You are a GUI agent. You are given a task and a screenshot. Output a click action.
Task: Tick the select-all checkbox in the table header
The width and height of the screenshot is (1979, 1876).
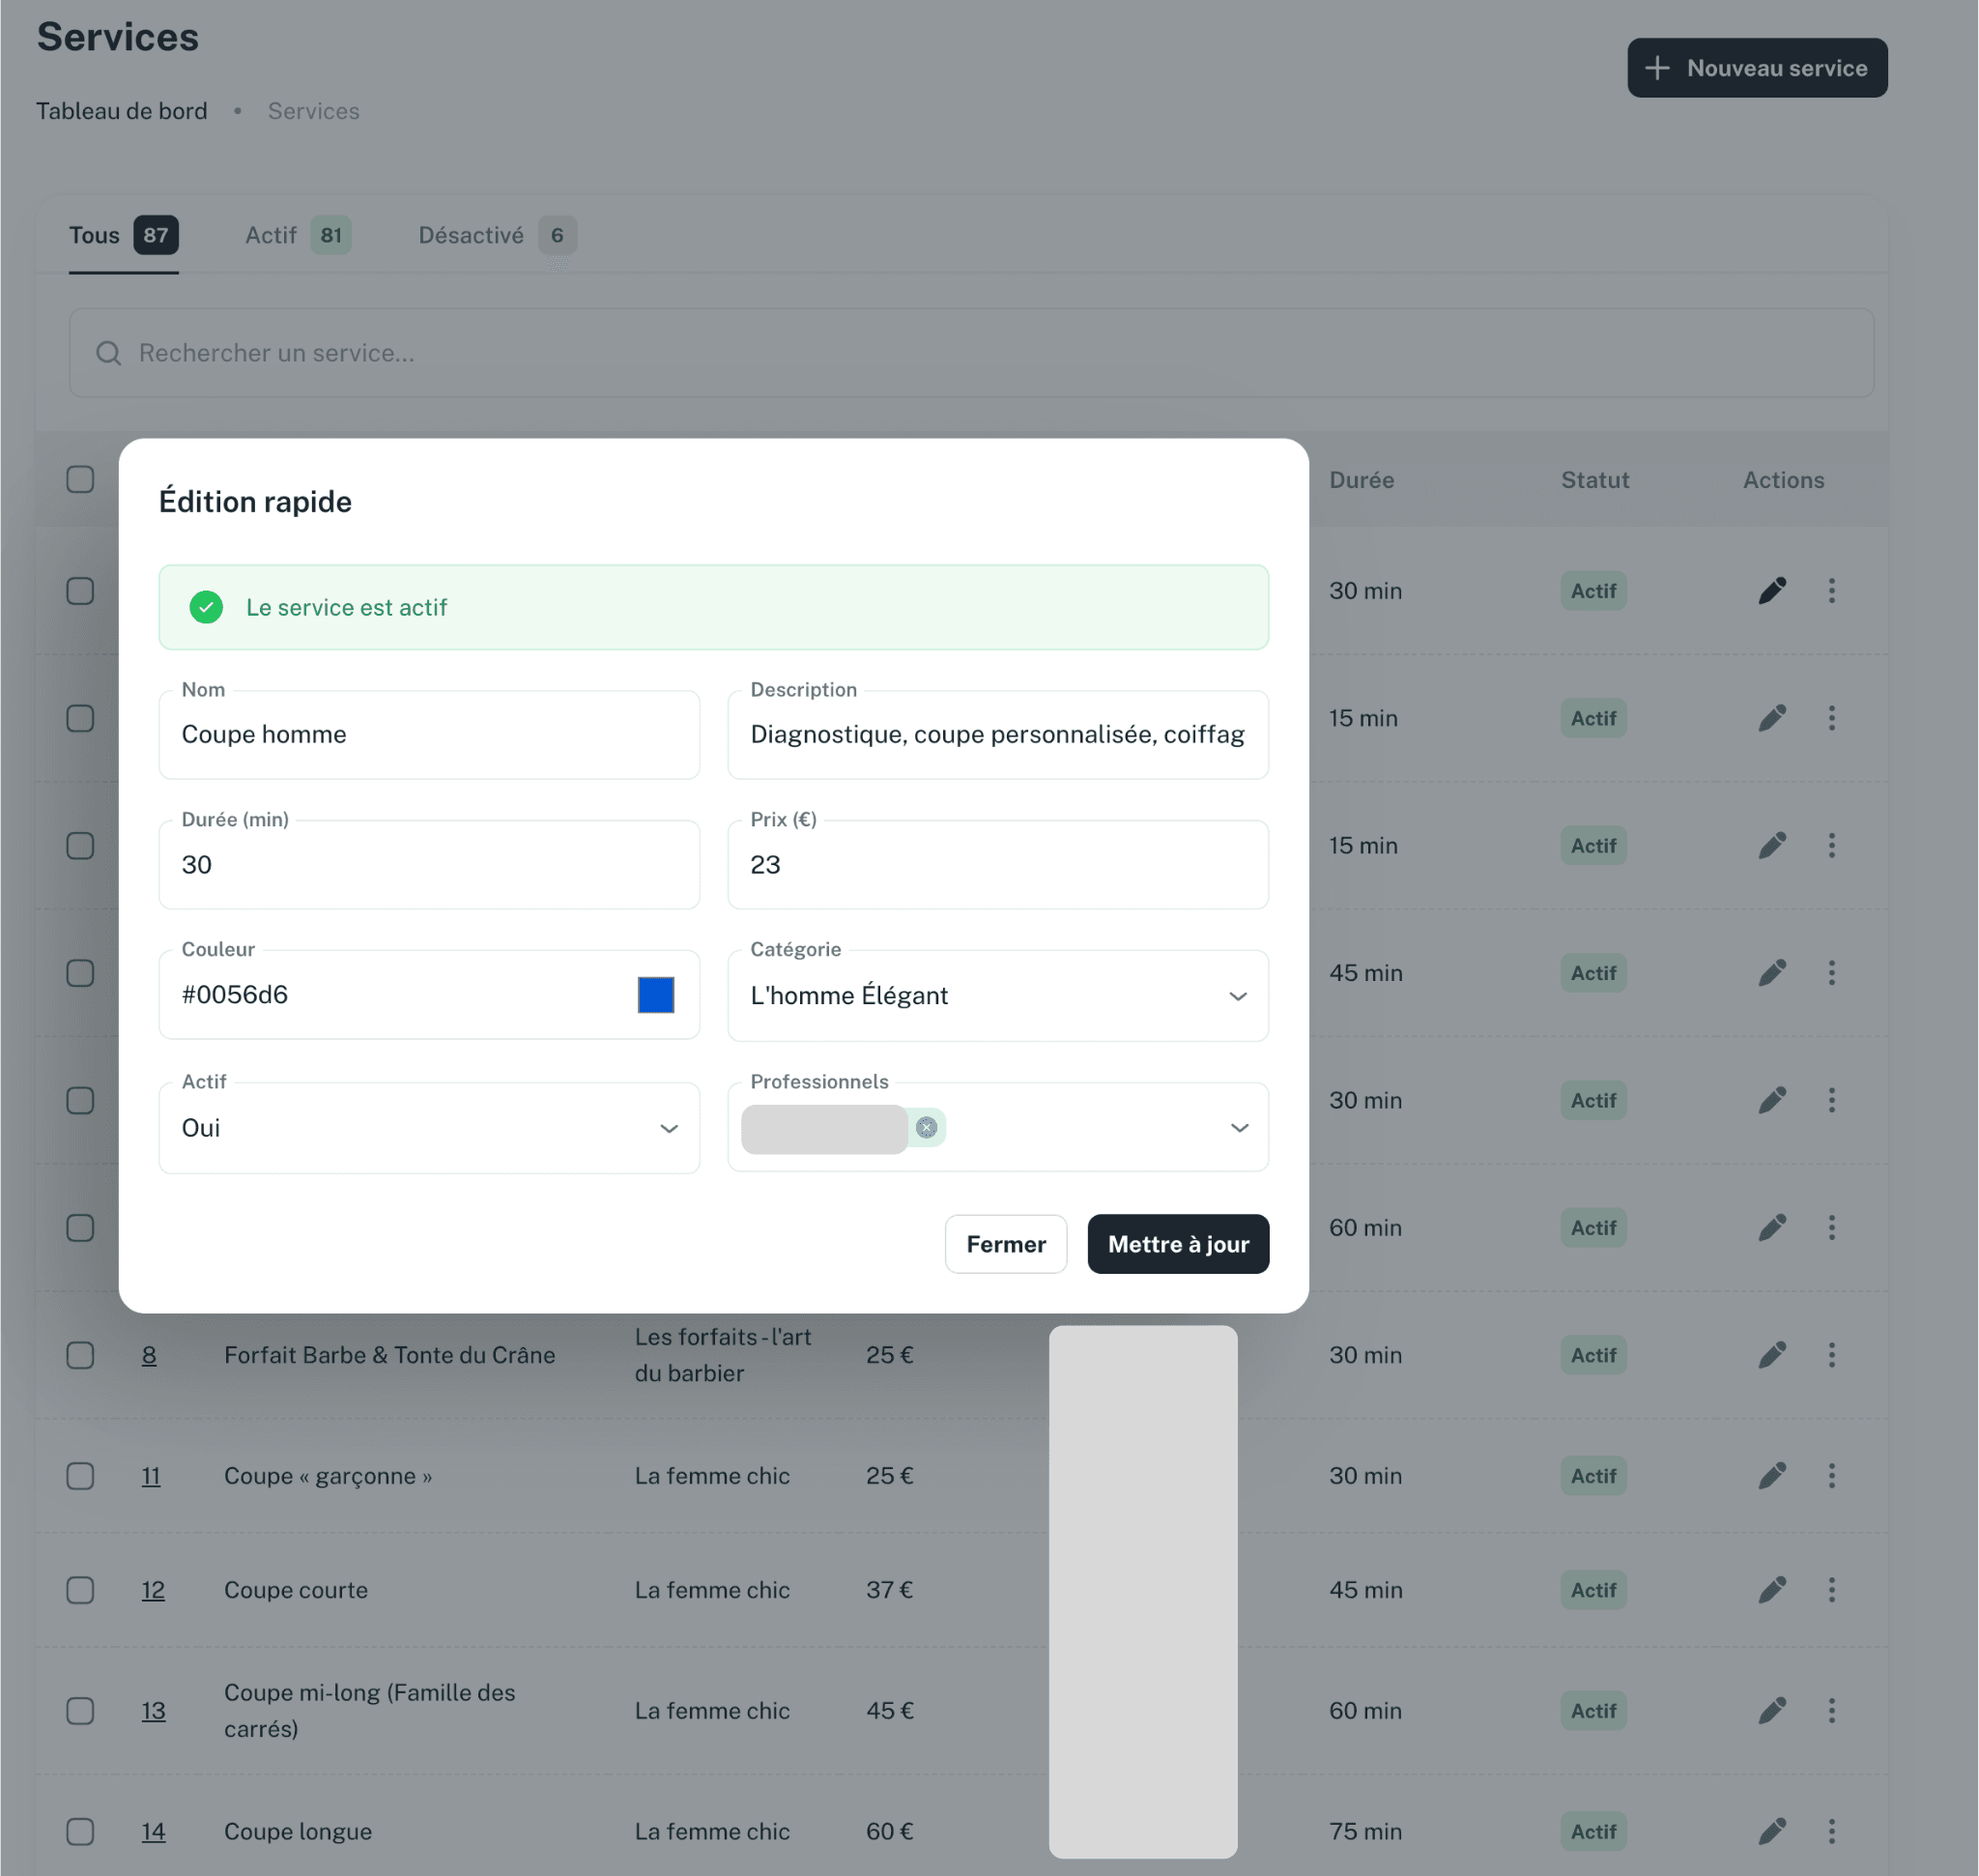pos(81,479)
